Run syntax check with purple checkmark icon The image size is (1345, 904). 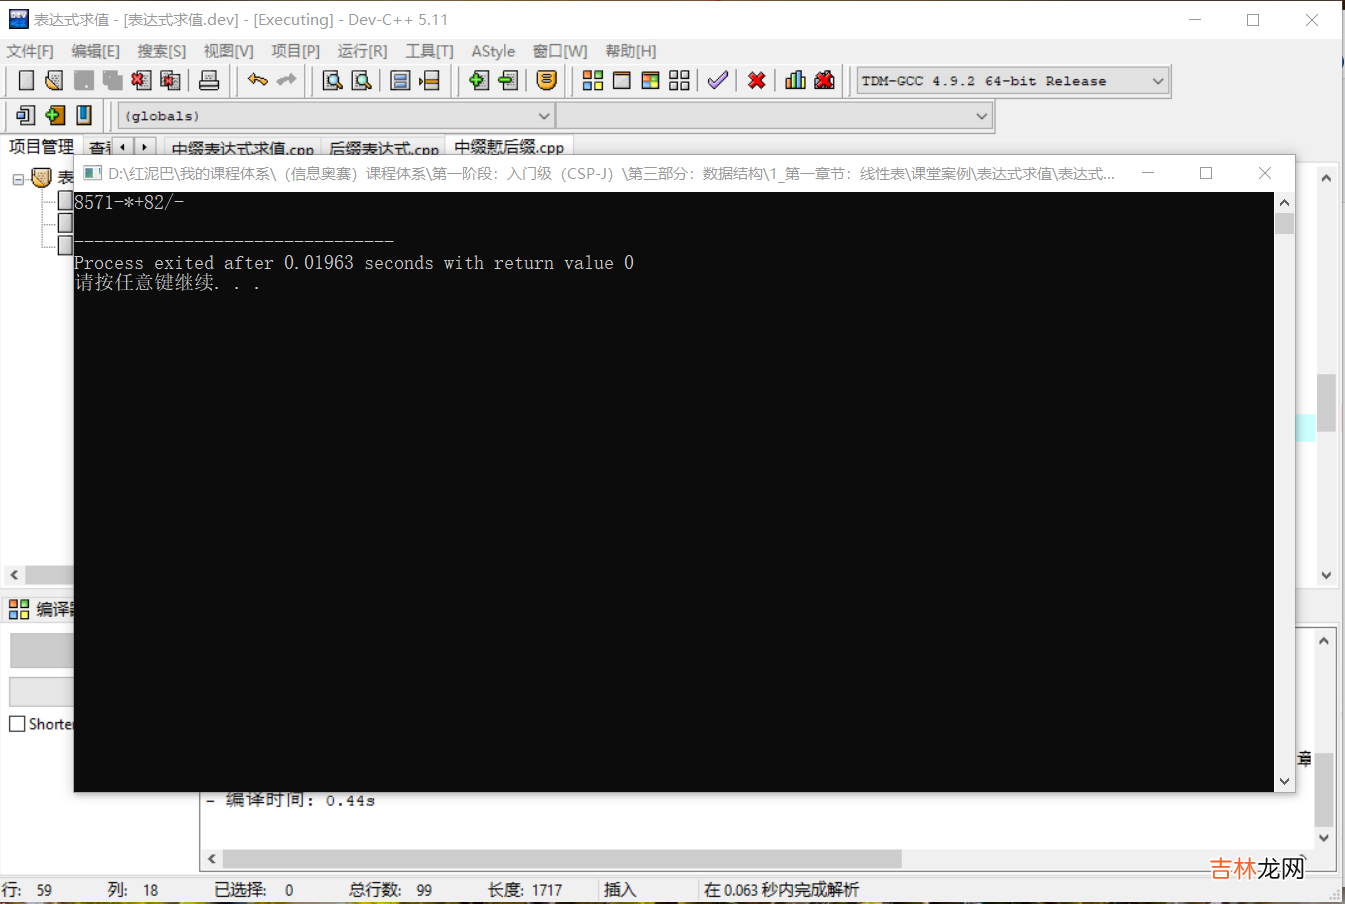tap(717, 81)
